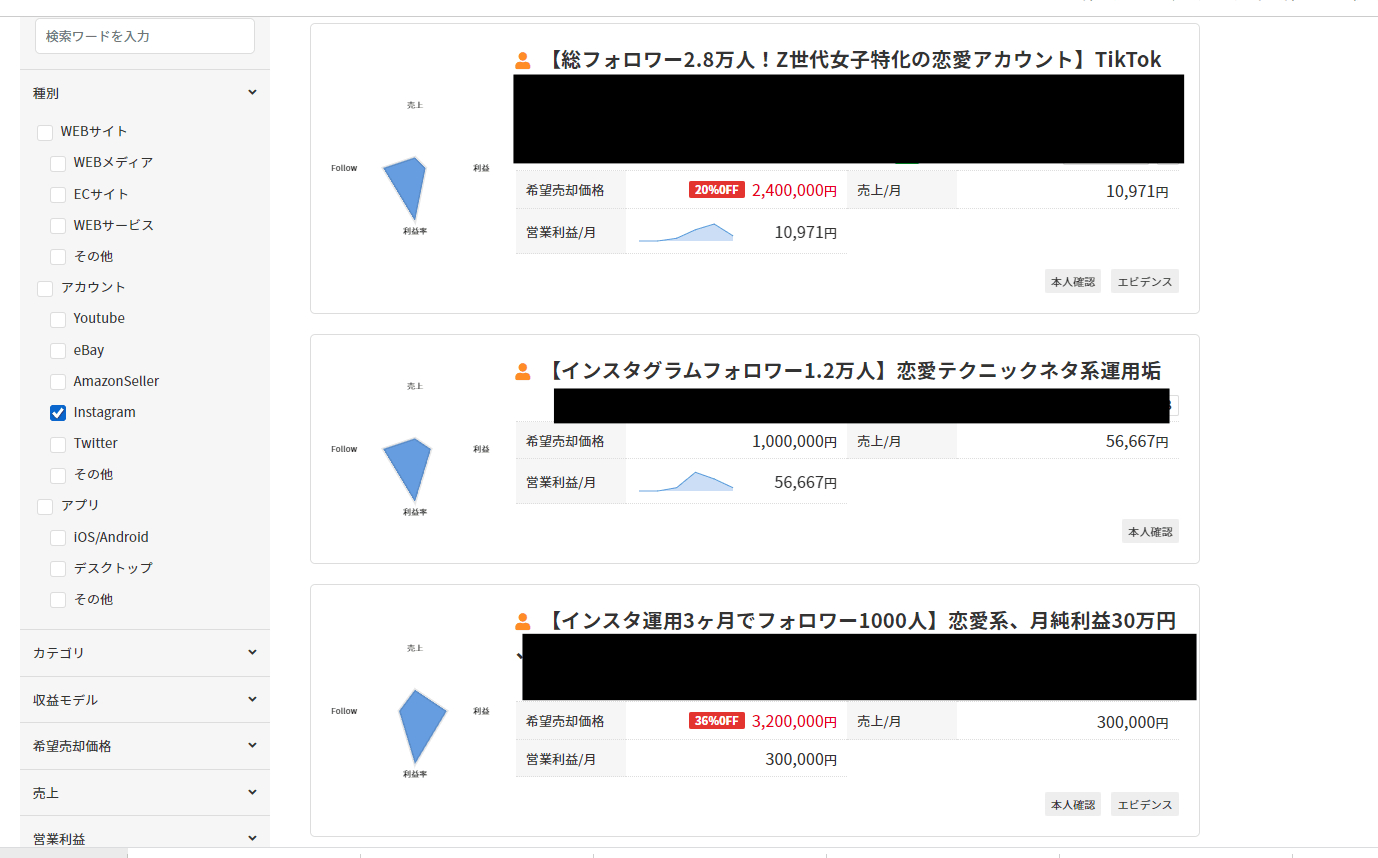Check the WEBメディア checkbox
This screenshot has width=1378, height=858.
[x=58, y=163]
